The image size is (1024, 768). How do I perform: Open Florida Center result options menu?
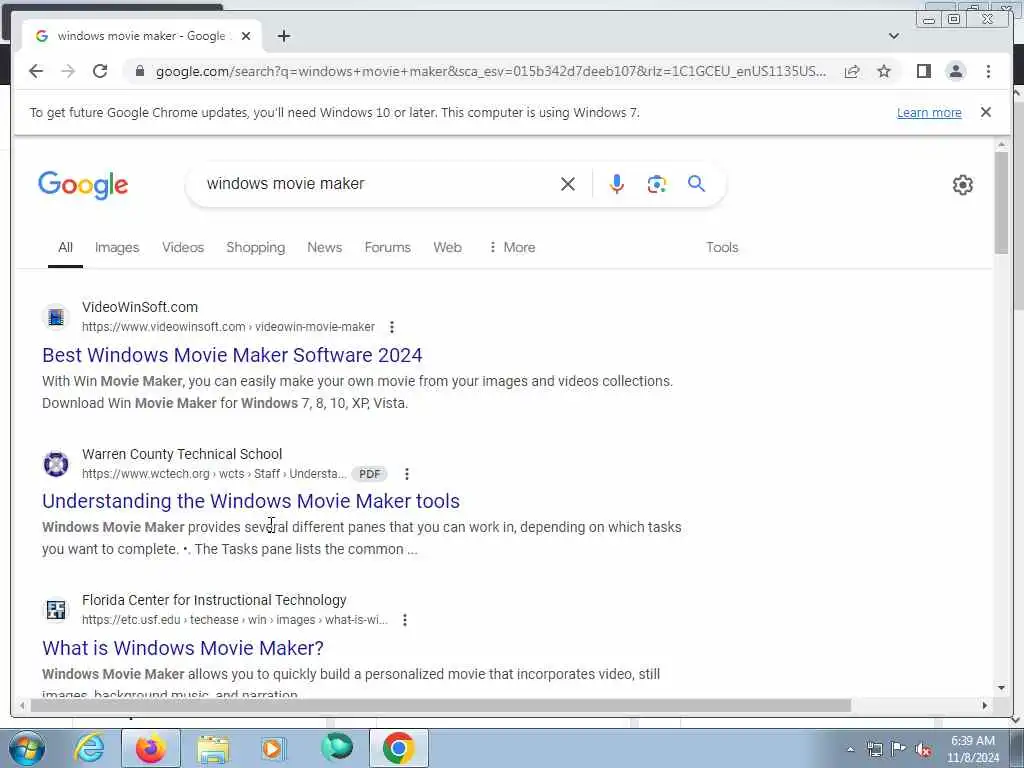405,620
